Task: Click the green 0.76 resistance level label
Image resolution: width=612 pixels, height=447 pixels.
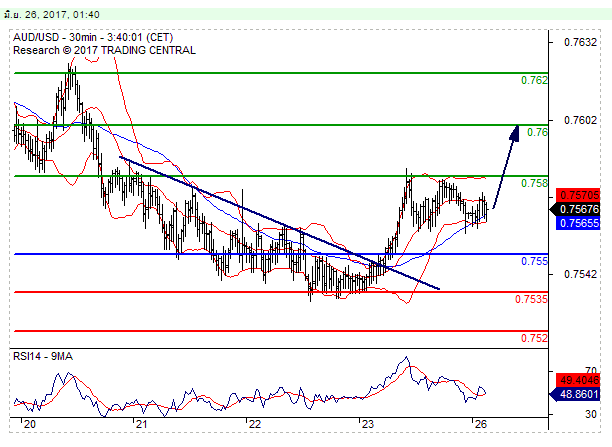Action: pos(537,132)
